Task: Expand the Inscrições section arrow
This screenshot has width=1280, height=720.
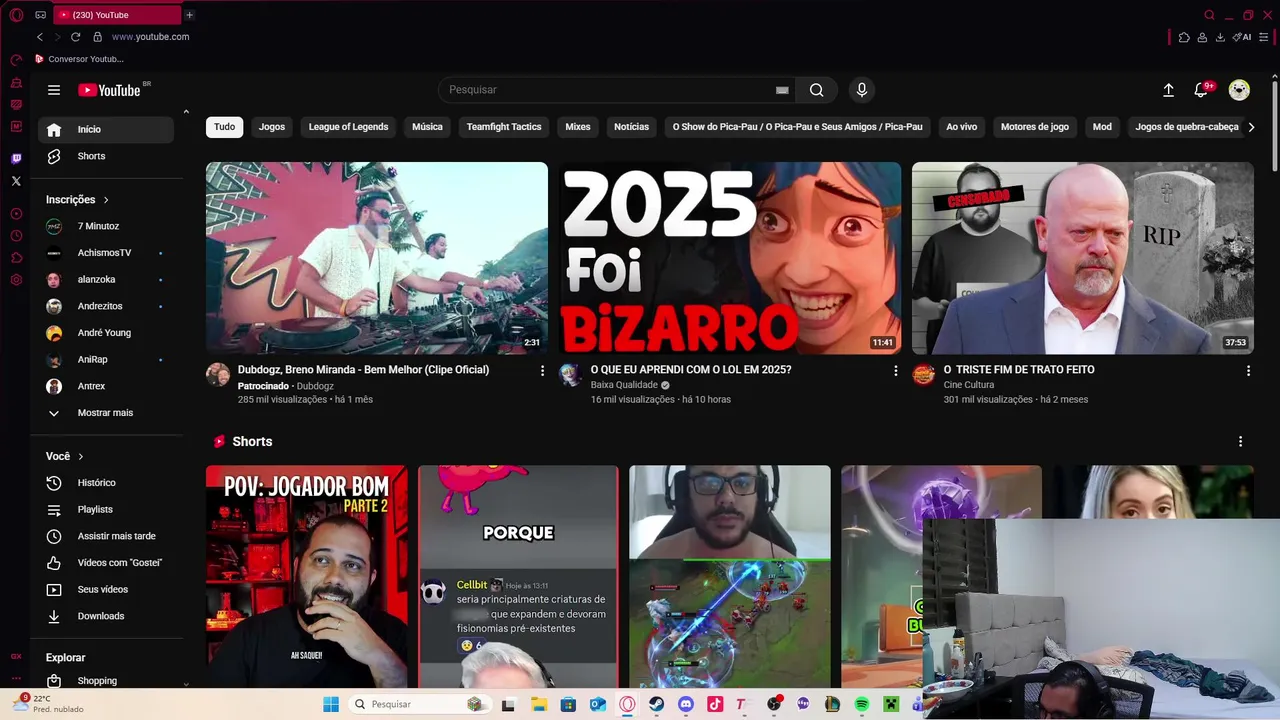Action: pos(106,200)
